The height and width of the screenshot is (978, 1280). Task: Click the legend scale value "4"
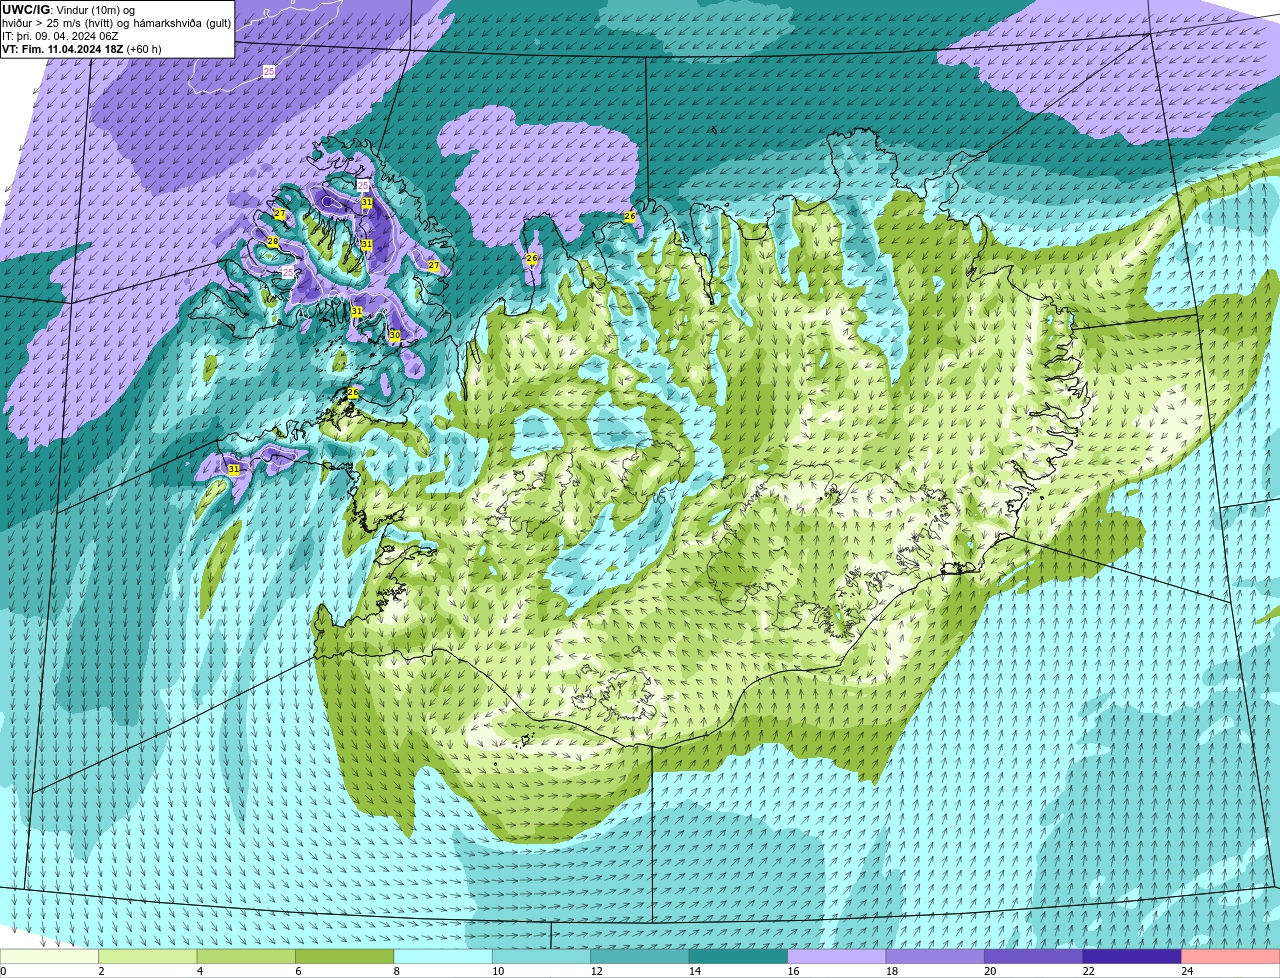pyautogui.click(x=198, y=971)
